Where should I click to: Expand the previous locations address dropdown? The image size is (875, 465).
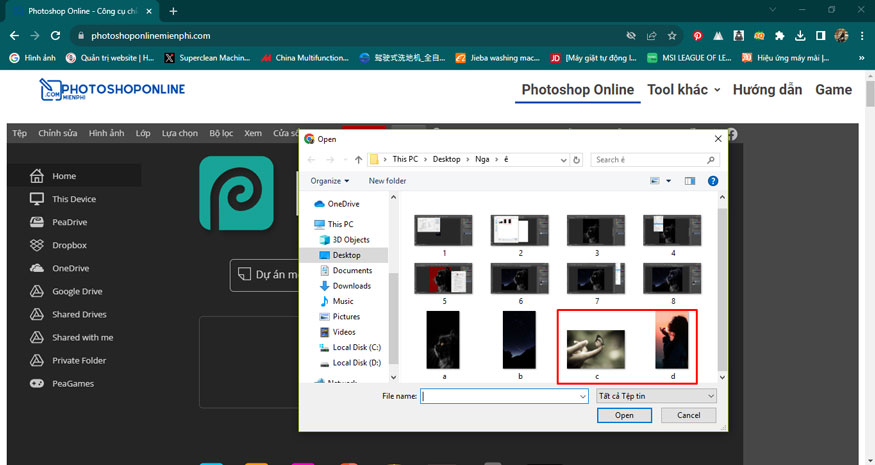pyautogui.click(x=563, y=160)
